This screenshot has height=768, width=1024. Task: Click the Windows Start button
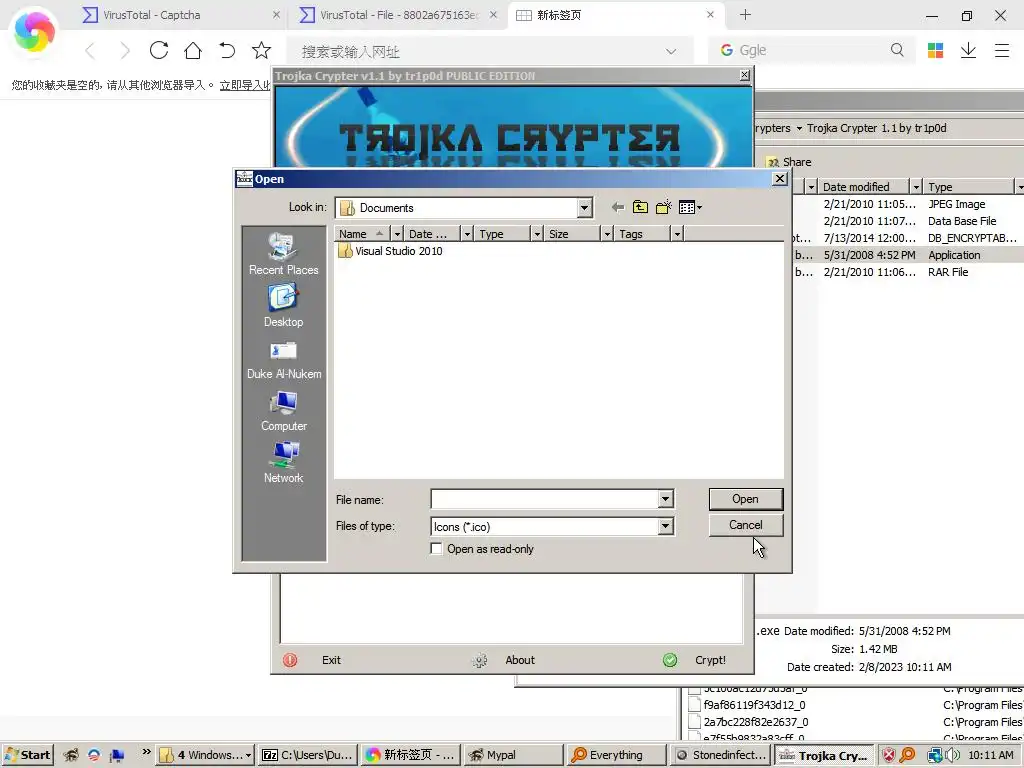(27, 755)
